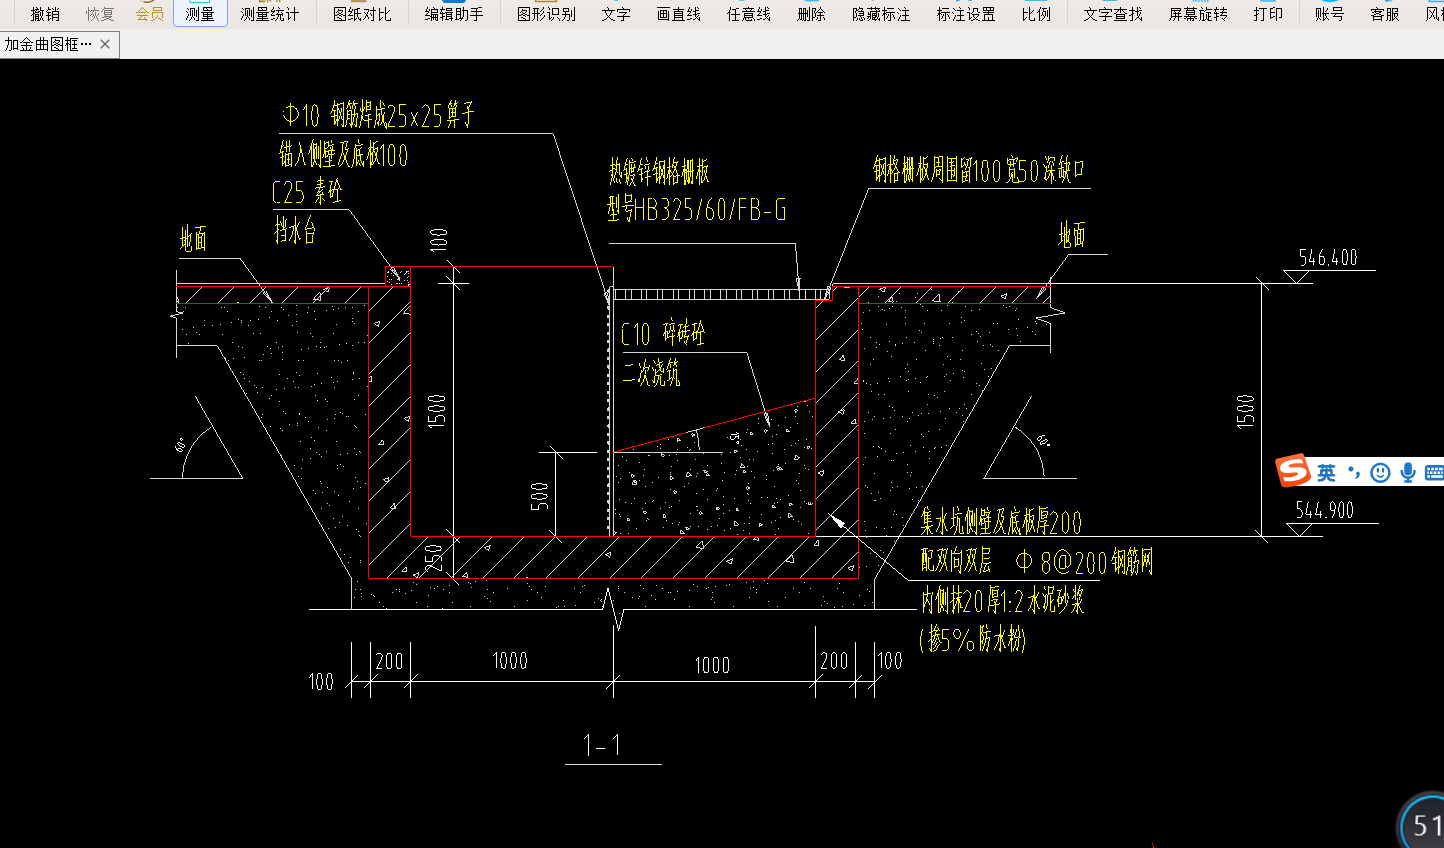
Task: Select the 文字 text tool
Action: [x=616, y=14]
